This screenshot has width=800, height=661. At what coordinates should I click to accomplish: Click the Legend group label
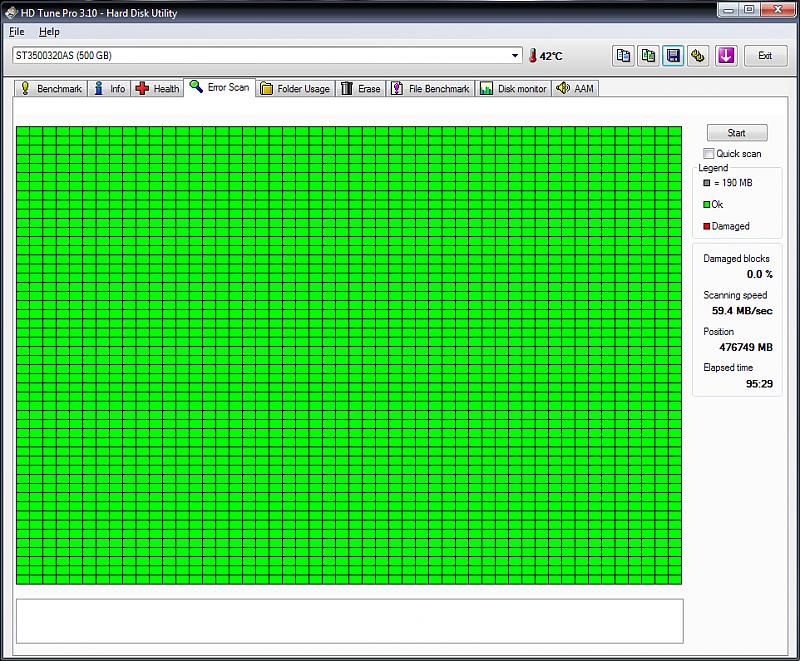click(713, 168)
